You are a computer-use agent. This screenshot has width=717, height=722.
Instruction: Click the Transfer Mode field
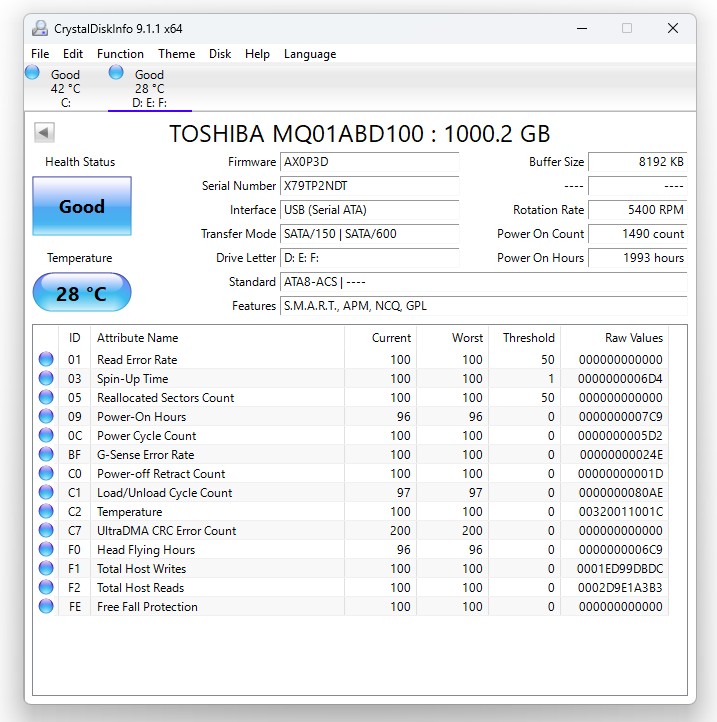pos(369,234)
